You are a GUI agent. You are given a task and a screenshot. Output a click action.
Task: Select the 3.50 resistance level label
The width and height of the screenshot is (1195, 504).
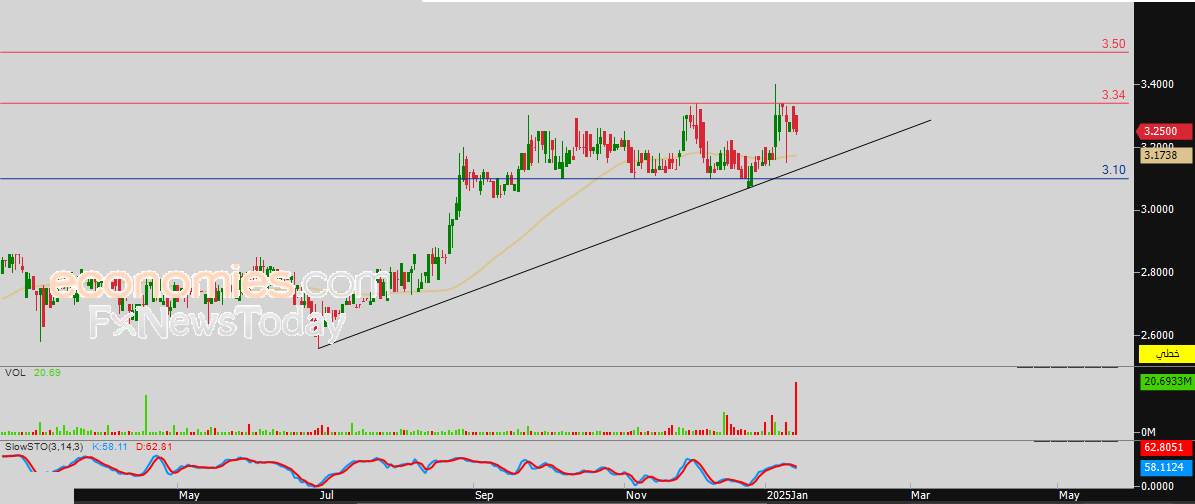pos(1113,44)
